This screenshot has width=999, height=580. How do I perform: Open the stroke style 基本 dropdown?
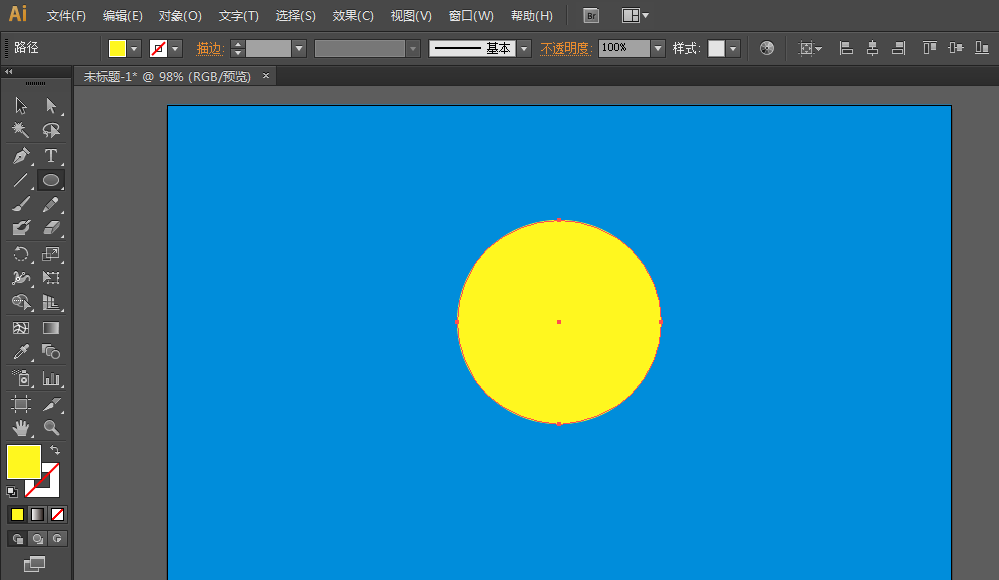click(x=523, y=48)
